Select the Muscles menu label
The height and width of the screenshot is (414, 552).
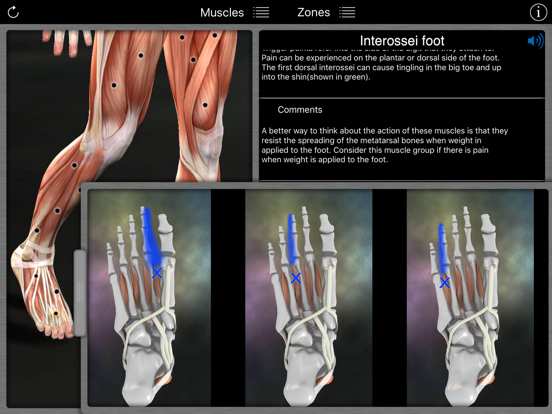click(222, 13)
